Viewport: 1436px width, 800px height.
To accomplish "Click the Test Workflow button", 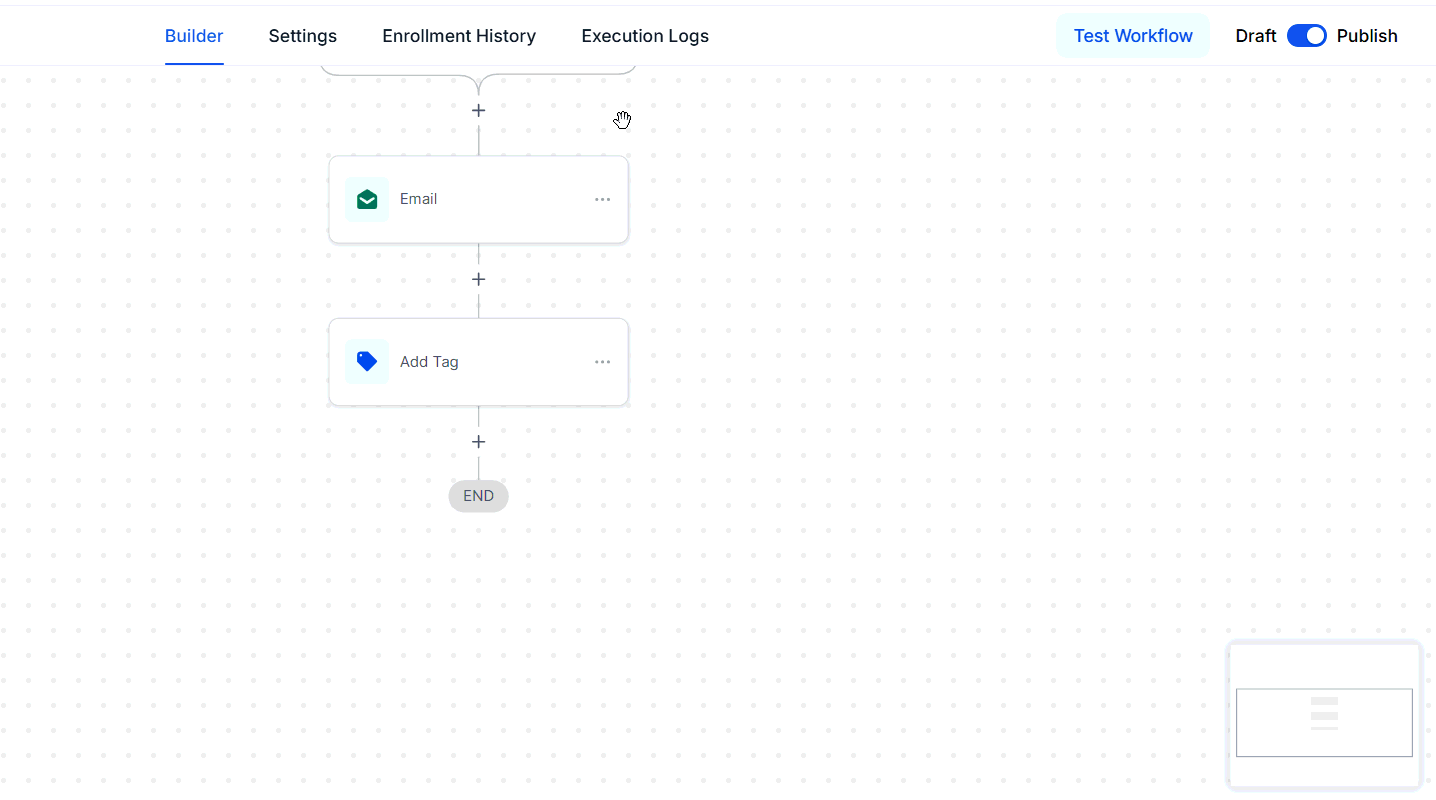I will click(x=1133, y=36).
